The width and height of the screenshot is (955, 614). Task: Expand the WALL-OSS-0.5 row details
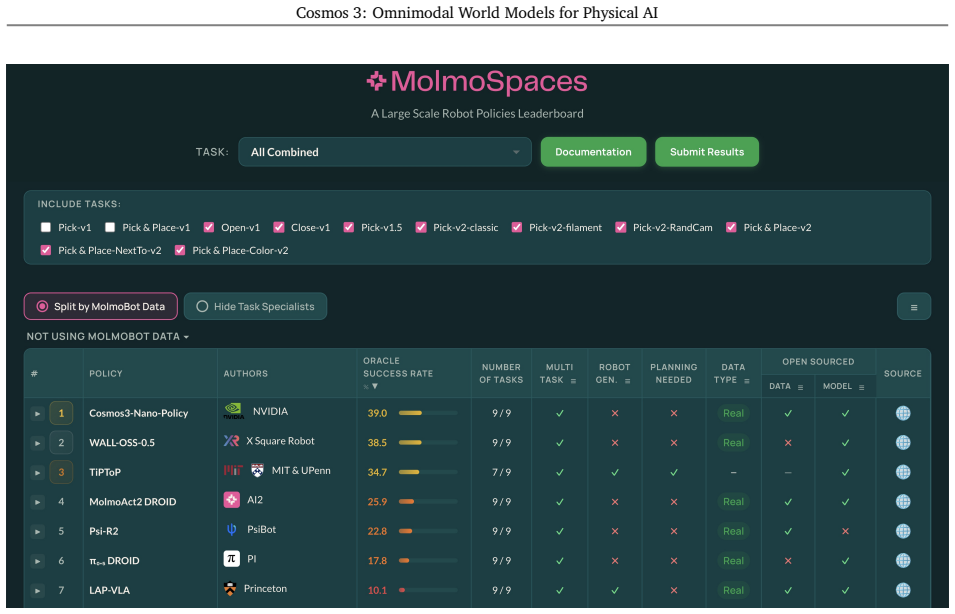pyautogui.click(x=37, y=443)
